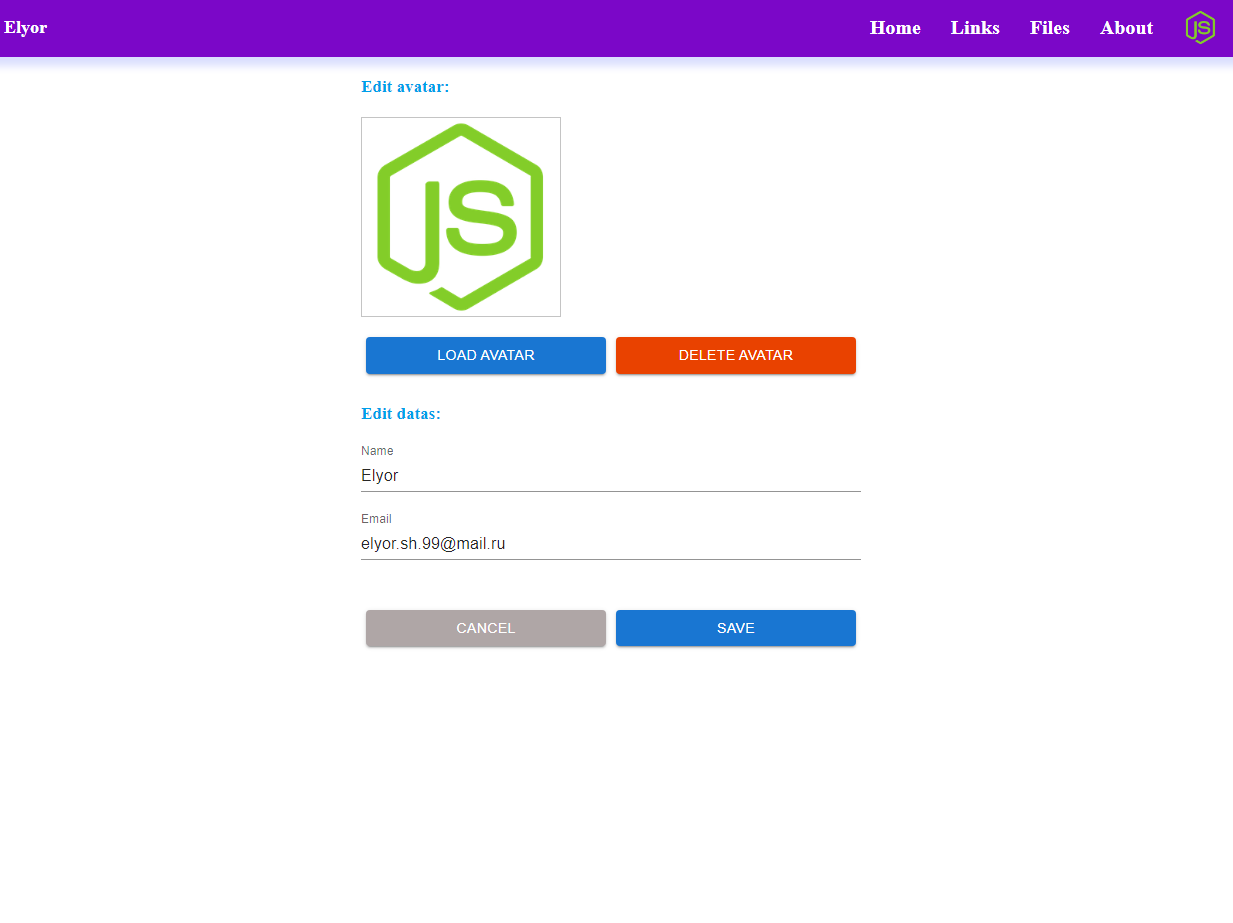Click the small Name label above field
1233x923 pixels.
point(377,451)
